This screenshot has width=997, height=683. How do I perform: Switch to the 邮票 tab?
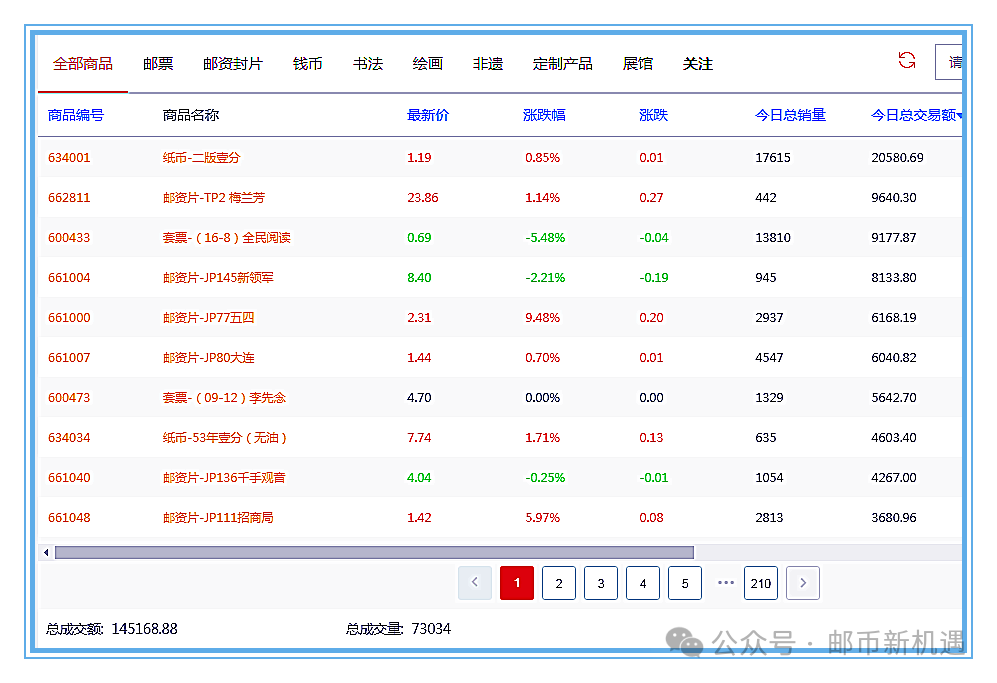coord(158,64)
